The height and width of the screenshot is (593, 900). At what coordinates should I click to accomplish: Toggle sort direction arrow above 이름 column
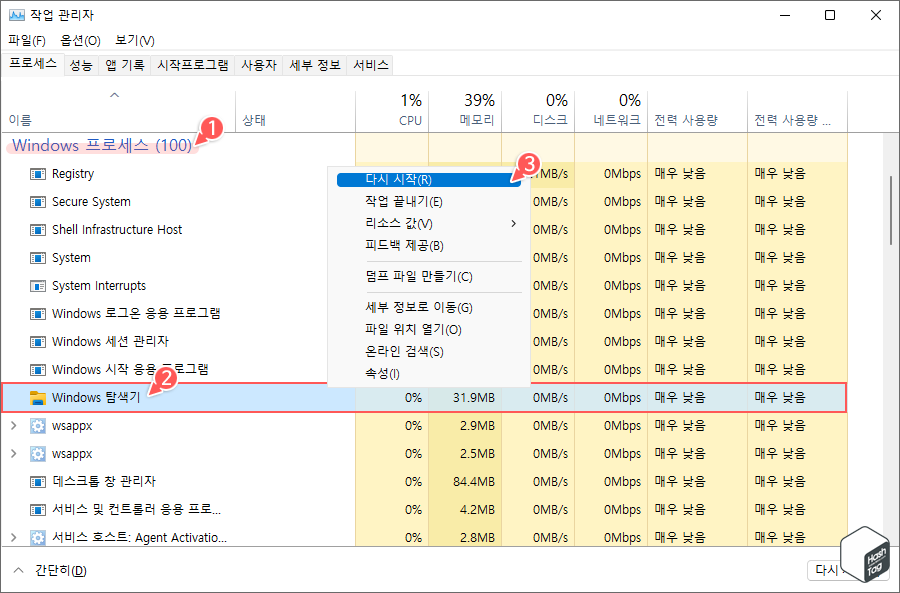click(x=115, y=95)
